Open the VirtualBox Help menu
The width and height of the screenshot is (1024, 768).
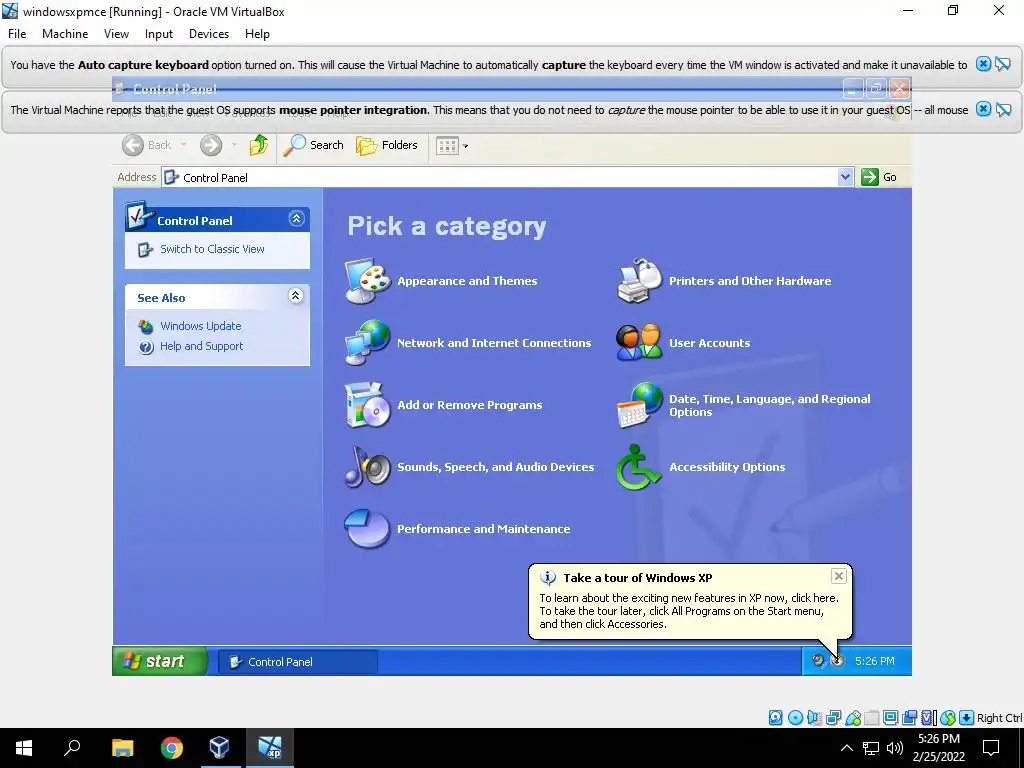tap(257, 34)
